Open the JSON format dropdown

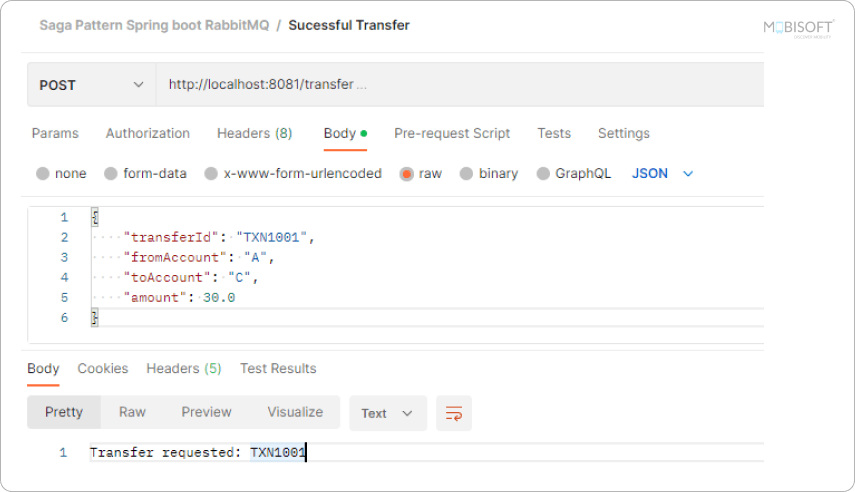pos(663,173)
